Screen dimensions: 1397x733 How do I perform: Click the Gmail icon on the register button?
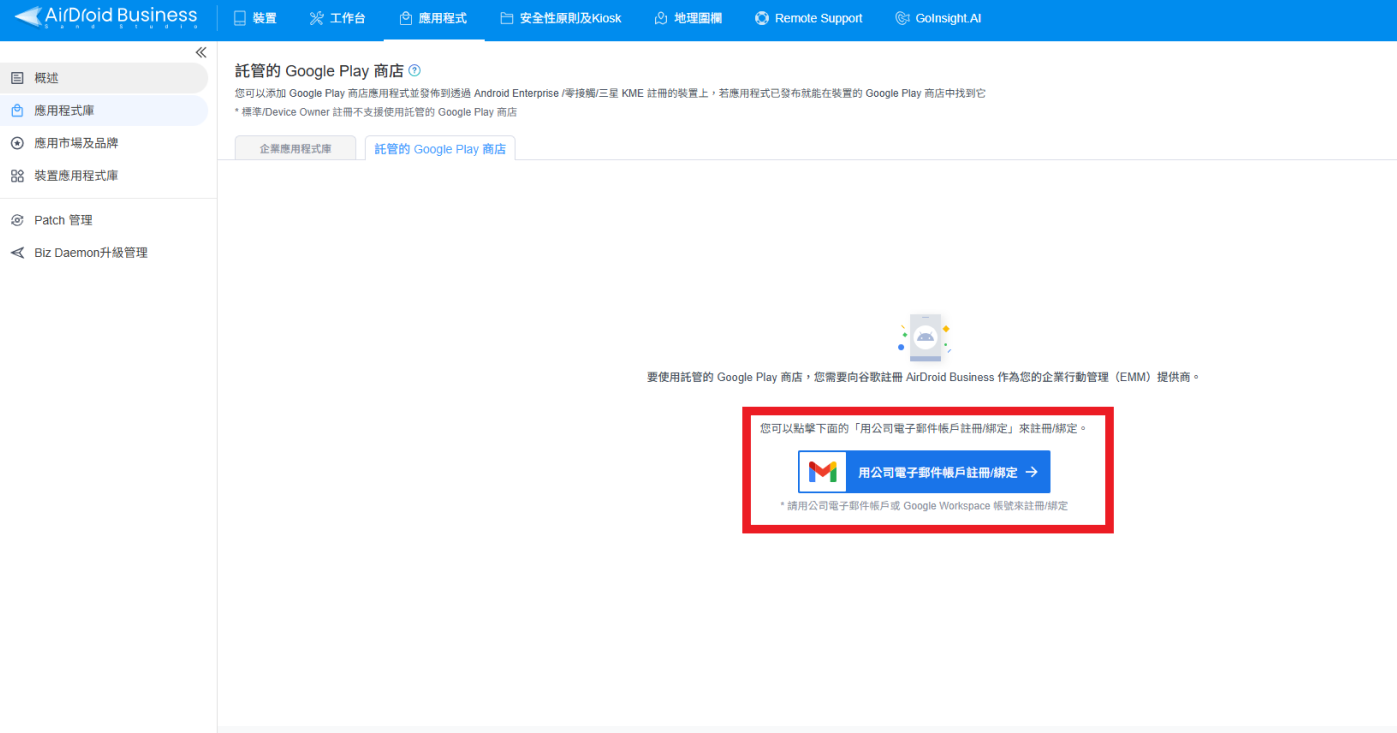[823, 472]
